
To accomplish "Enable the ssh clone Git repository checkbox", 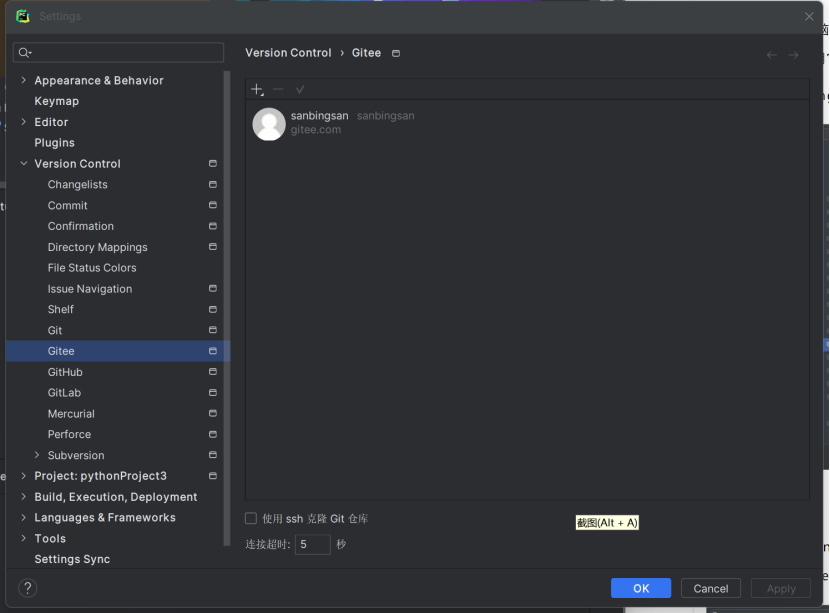I will (251, 518).
